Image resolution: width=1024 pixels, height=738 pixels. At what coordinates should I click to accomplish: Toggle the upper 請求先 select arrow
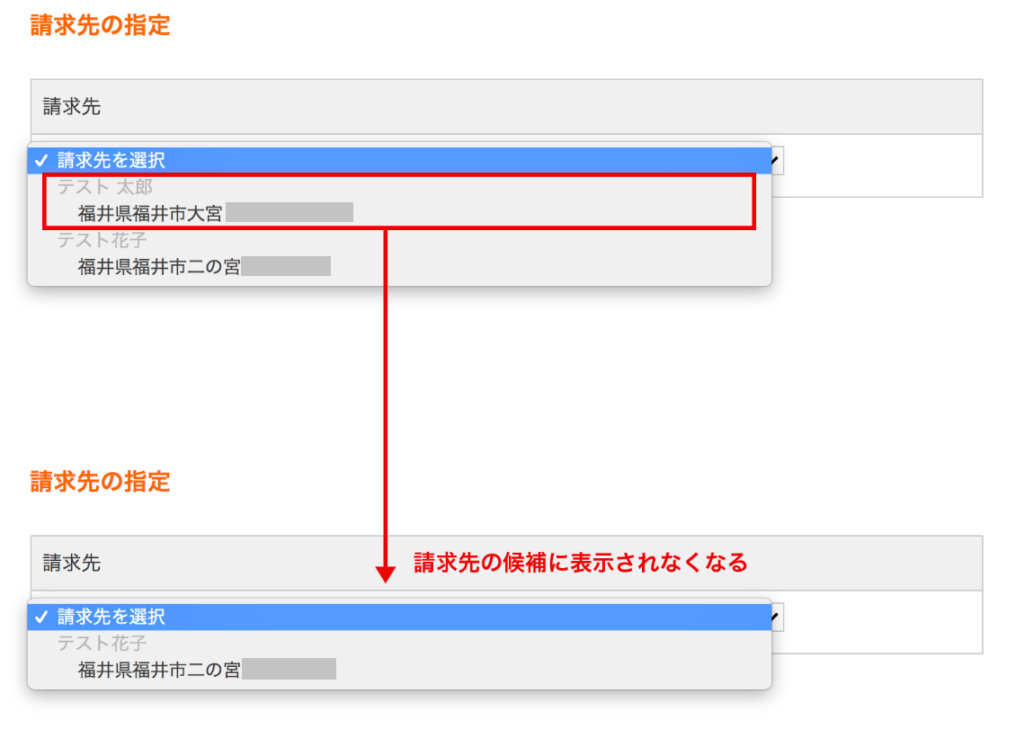(x=776, y=160)
